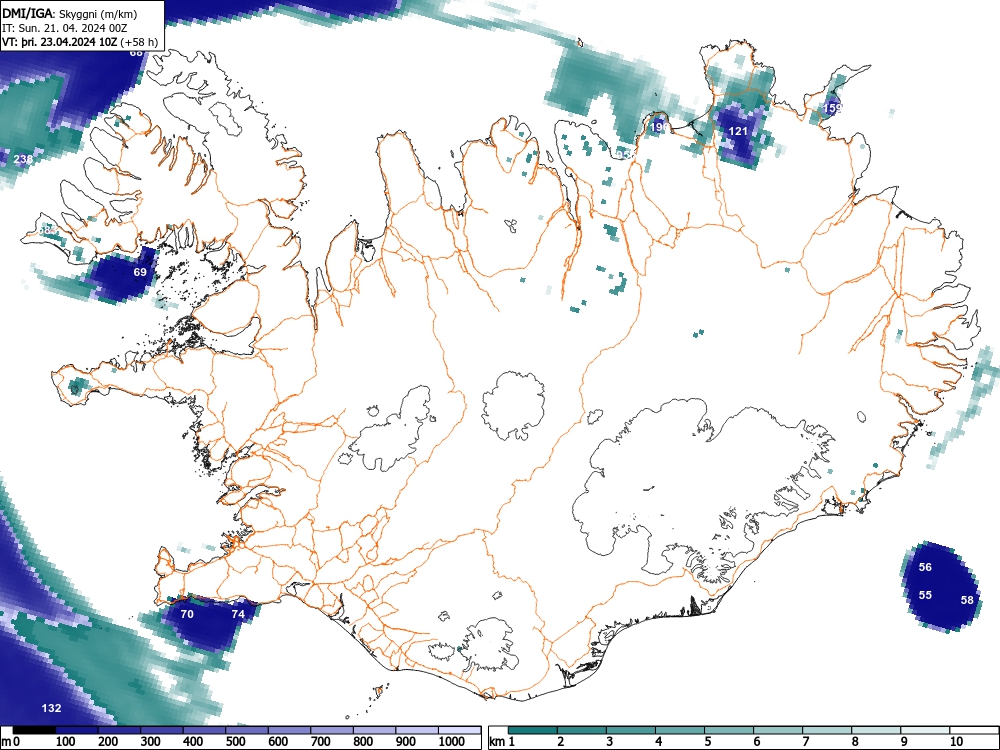Click the value 132 in the southwest sea
This screenshot has width=1000, height=750.
click(x=52, y=708)
